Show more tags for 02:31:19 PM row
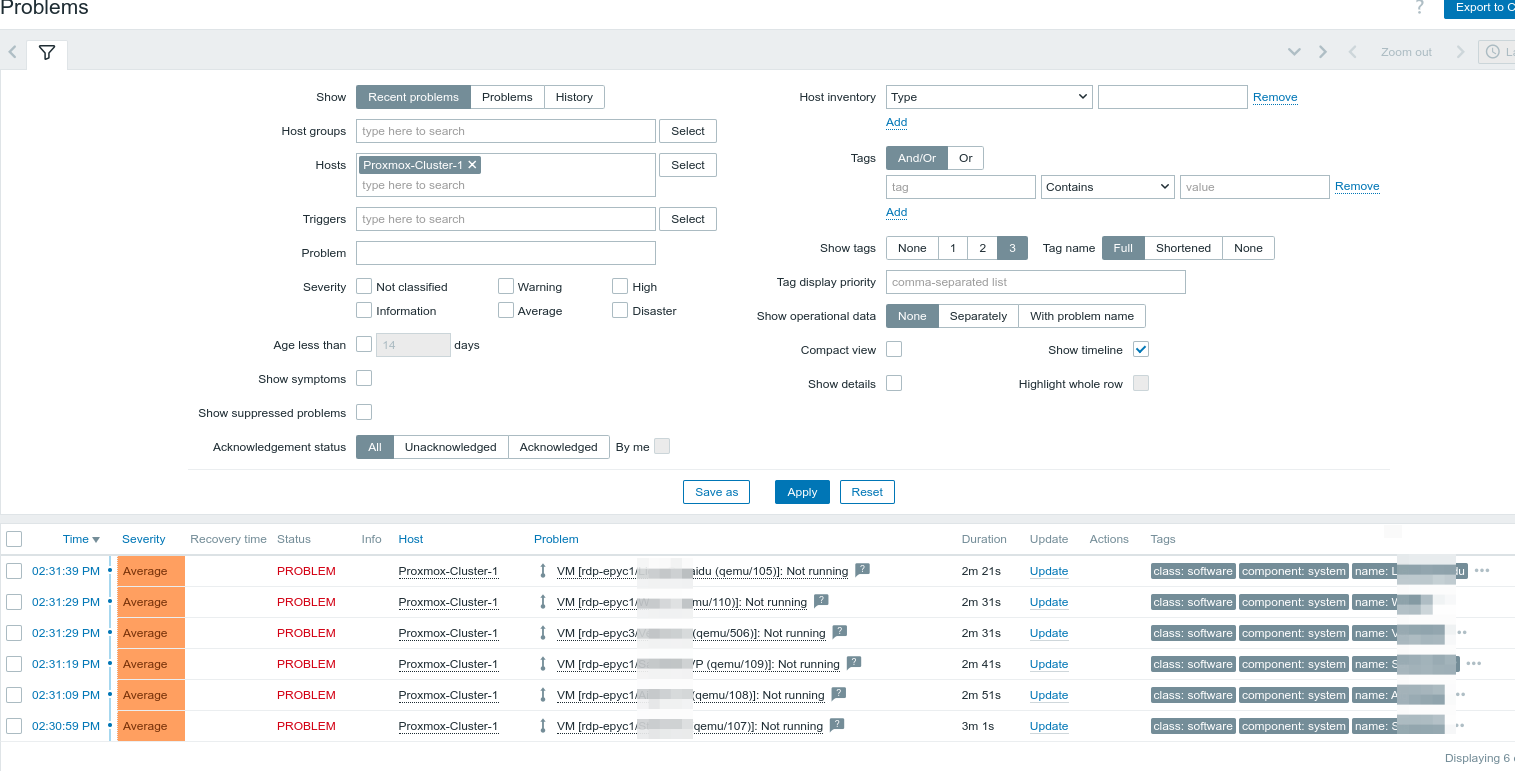This screenshot has width=1515, height=771. coord(1473,664)
